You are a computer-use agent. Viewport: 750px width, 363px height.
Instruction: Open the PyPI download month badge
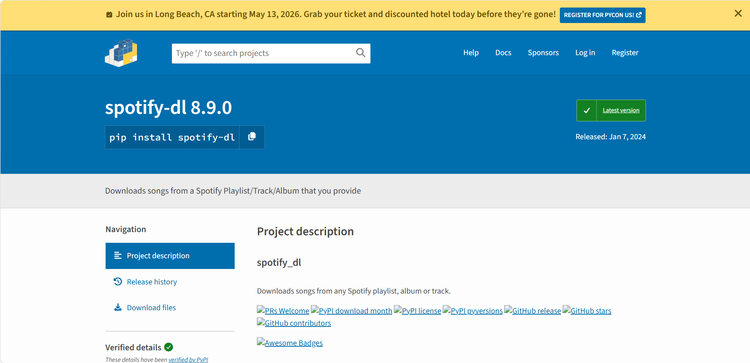click(x=352, y=311)
